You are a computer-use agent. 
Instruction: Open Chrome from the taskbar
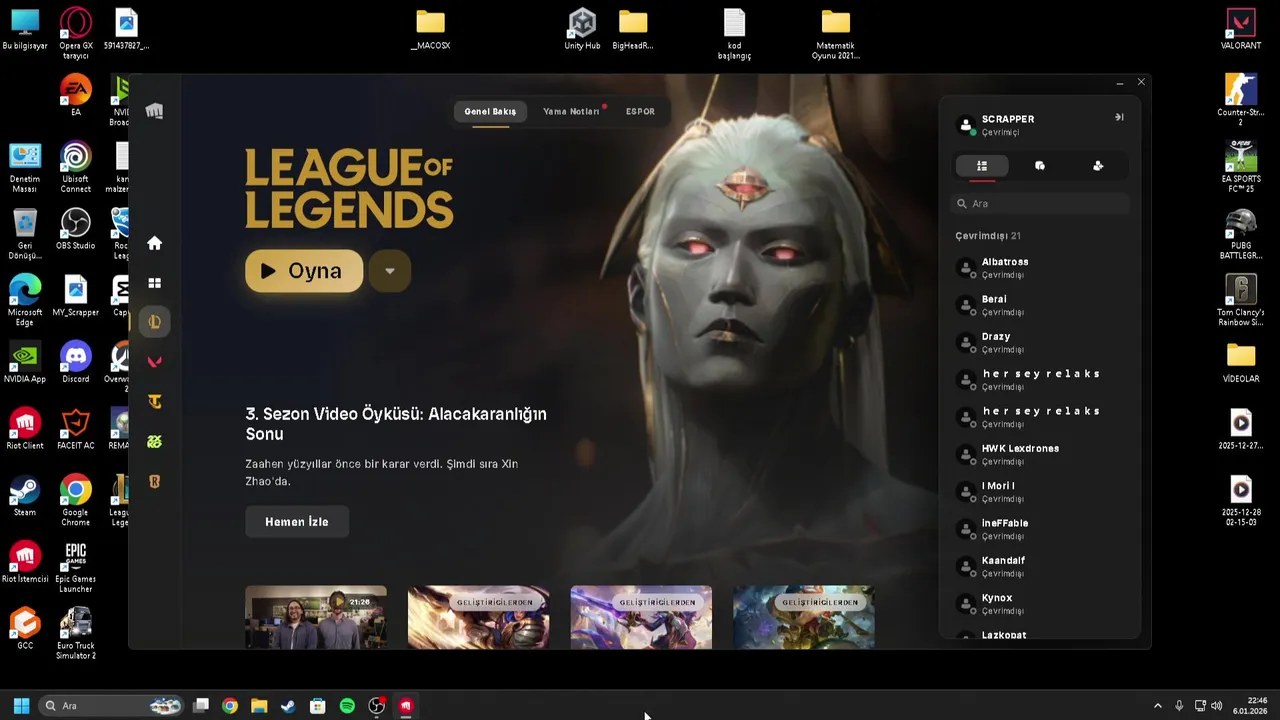pos(230,706)
